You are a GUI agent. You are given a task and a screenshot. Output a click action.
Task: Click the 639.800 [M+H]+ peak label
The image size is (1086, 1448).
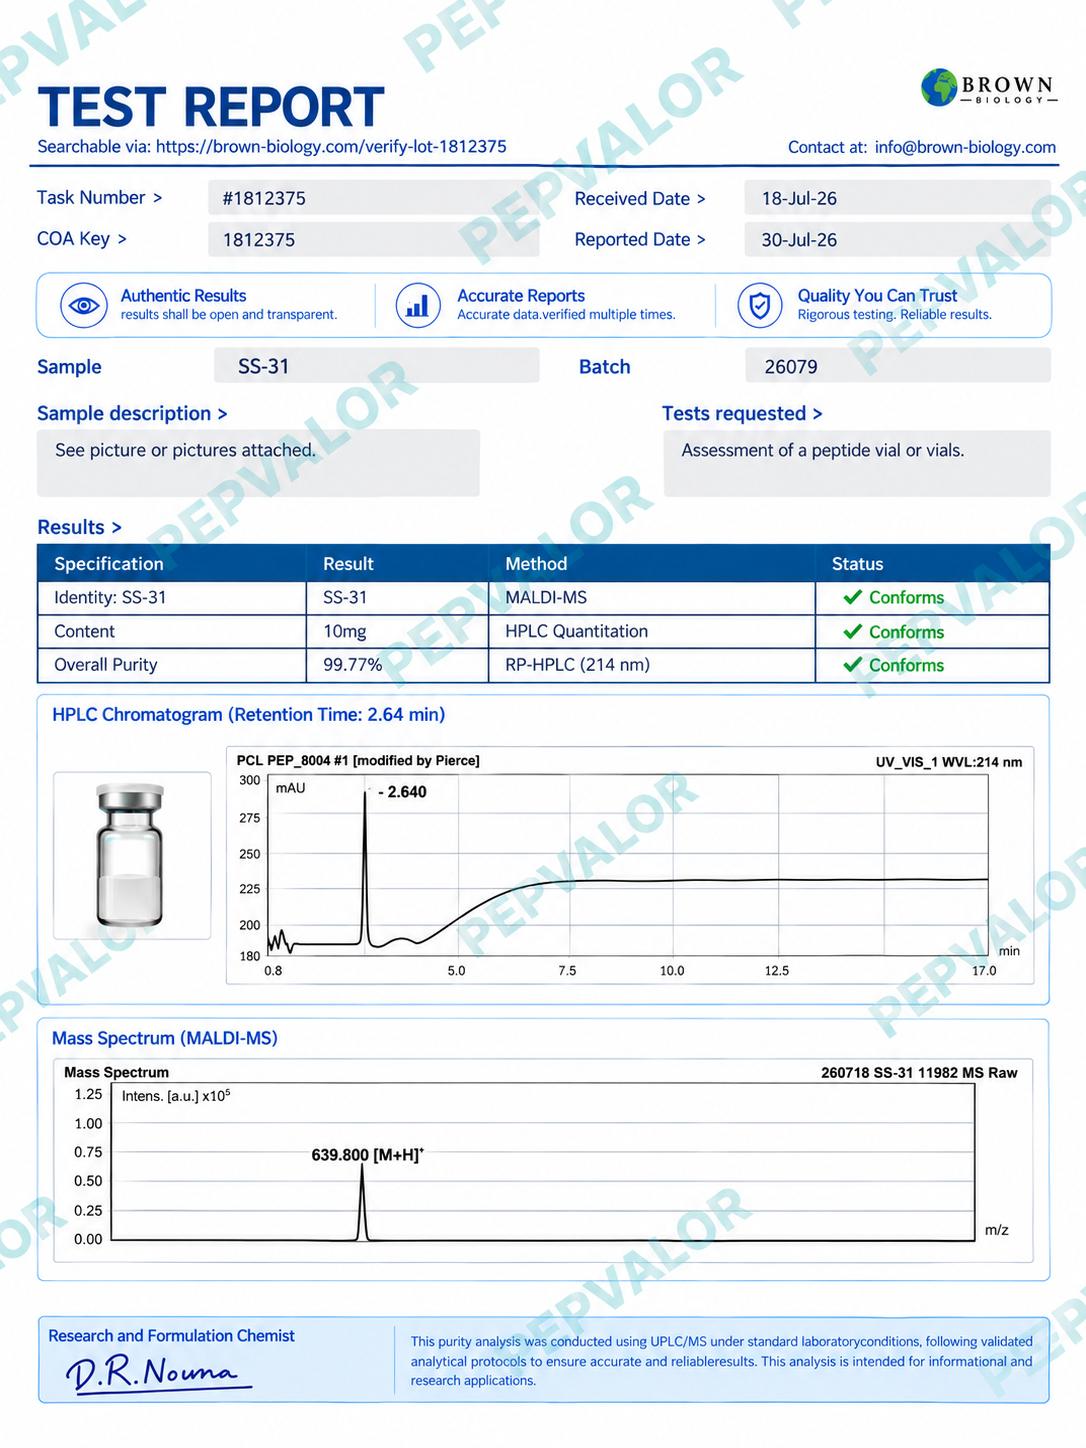(367, 1155)
